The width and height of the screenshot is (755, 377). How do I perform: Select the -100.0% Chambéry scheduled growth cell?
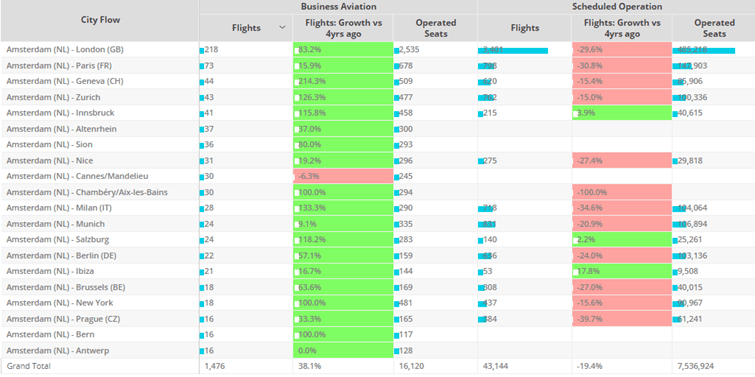(622, 192)
